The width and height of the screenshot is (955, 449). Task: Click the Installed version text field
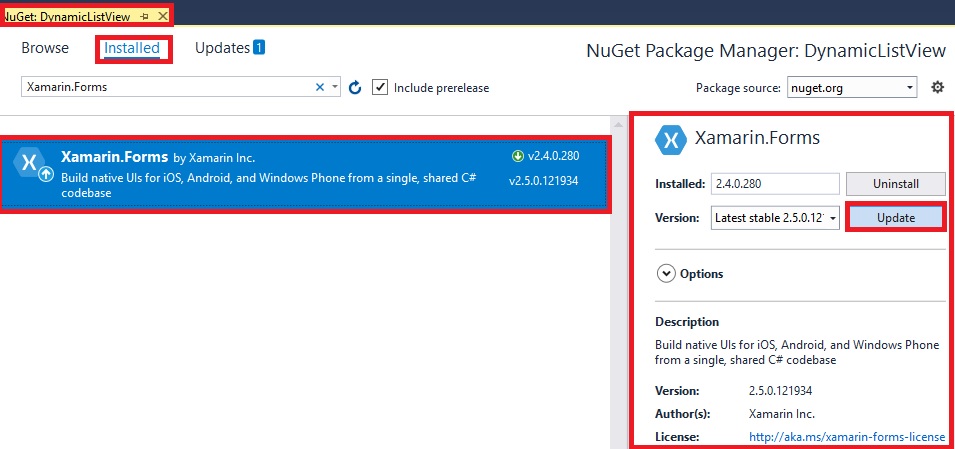775,184
